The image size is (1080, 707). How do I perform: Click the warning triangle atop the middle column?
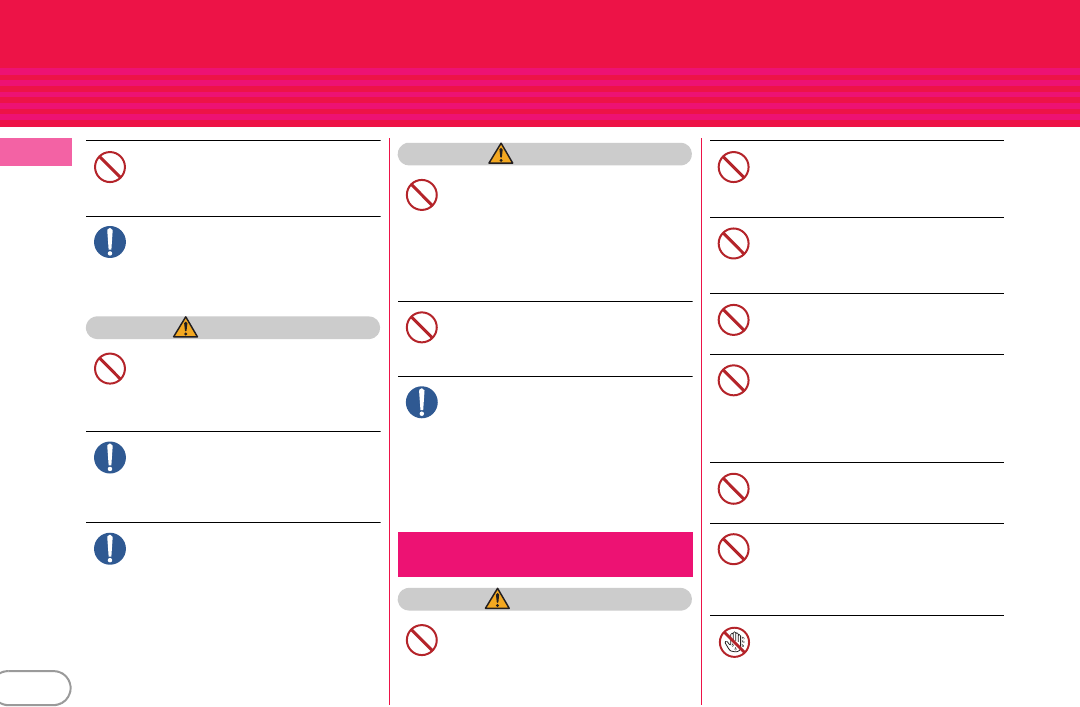coord(501,154)
